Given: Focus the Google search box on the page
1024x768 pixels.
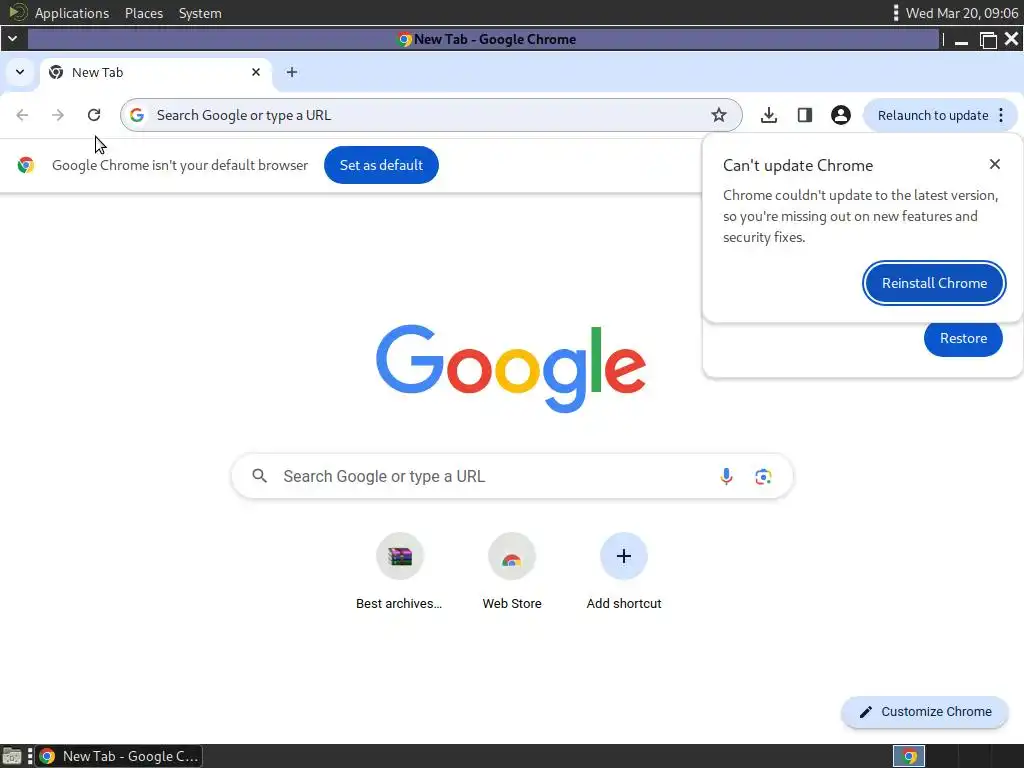Looking at the screenshot, I should point(512,476).
